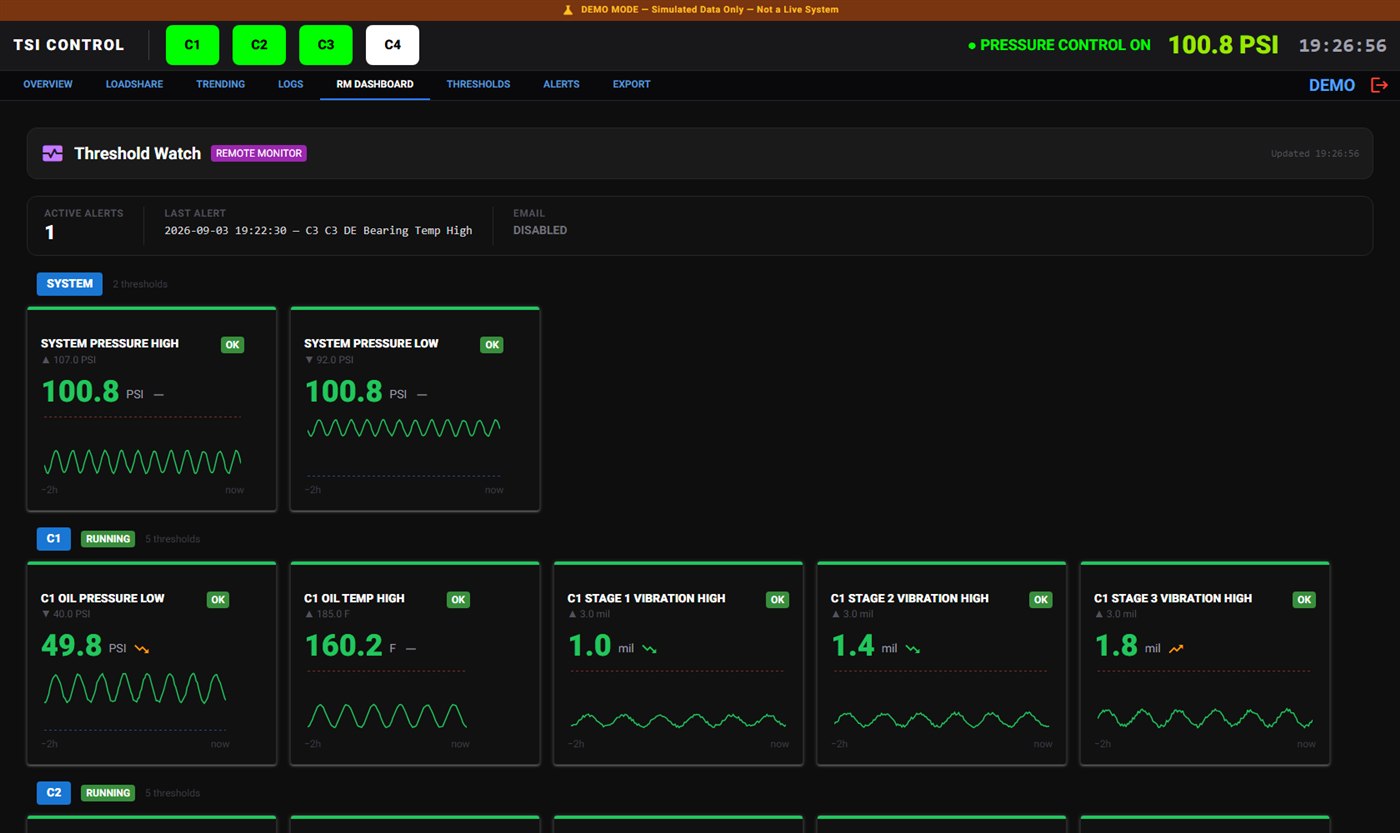Click the C1 Stage 1 Vibration OK badge
The width and height of the screenshot is (1400, 833).
(x=777, y=600)
